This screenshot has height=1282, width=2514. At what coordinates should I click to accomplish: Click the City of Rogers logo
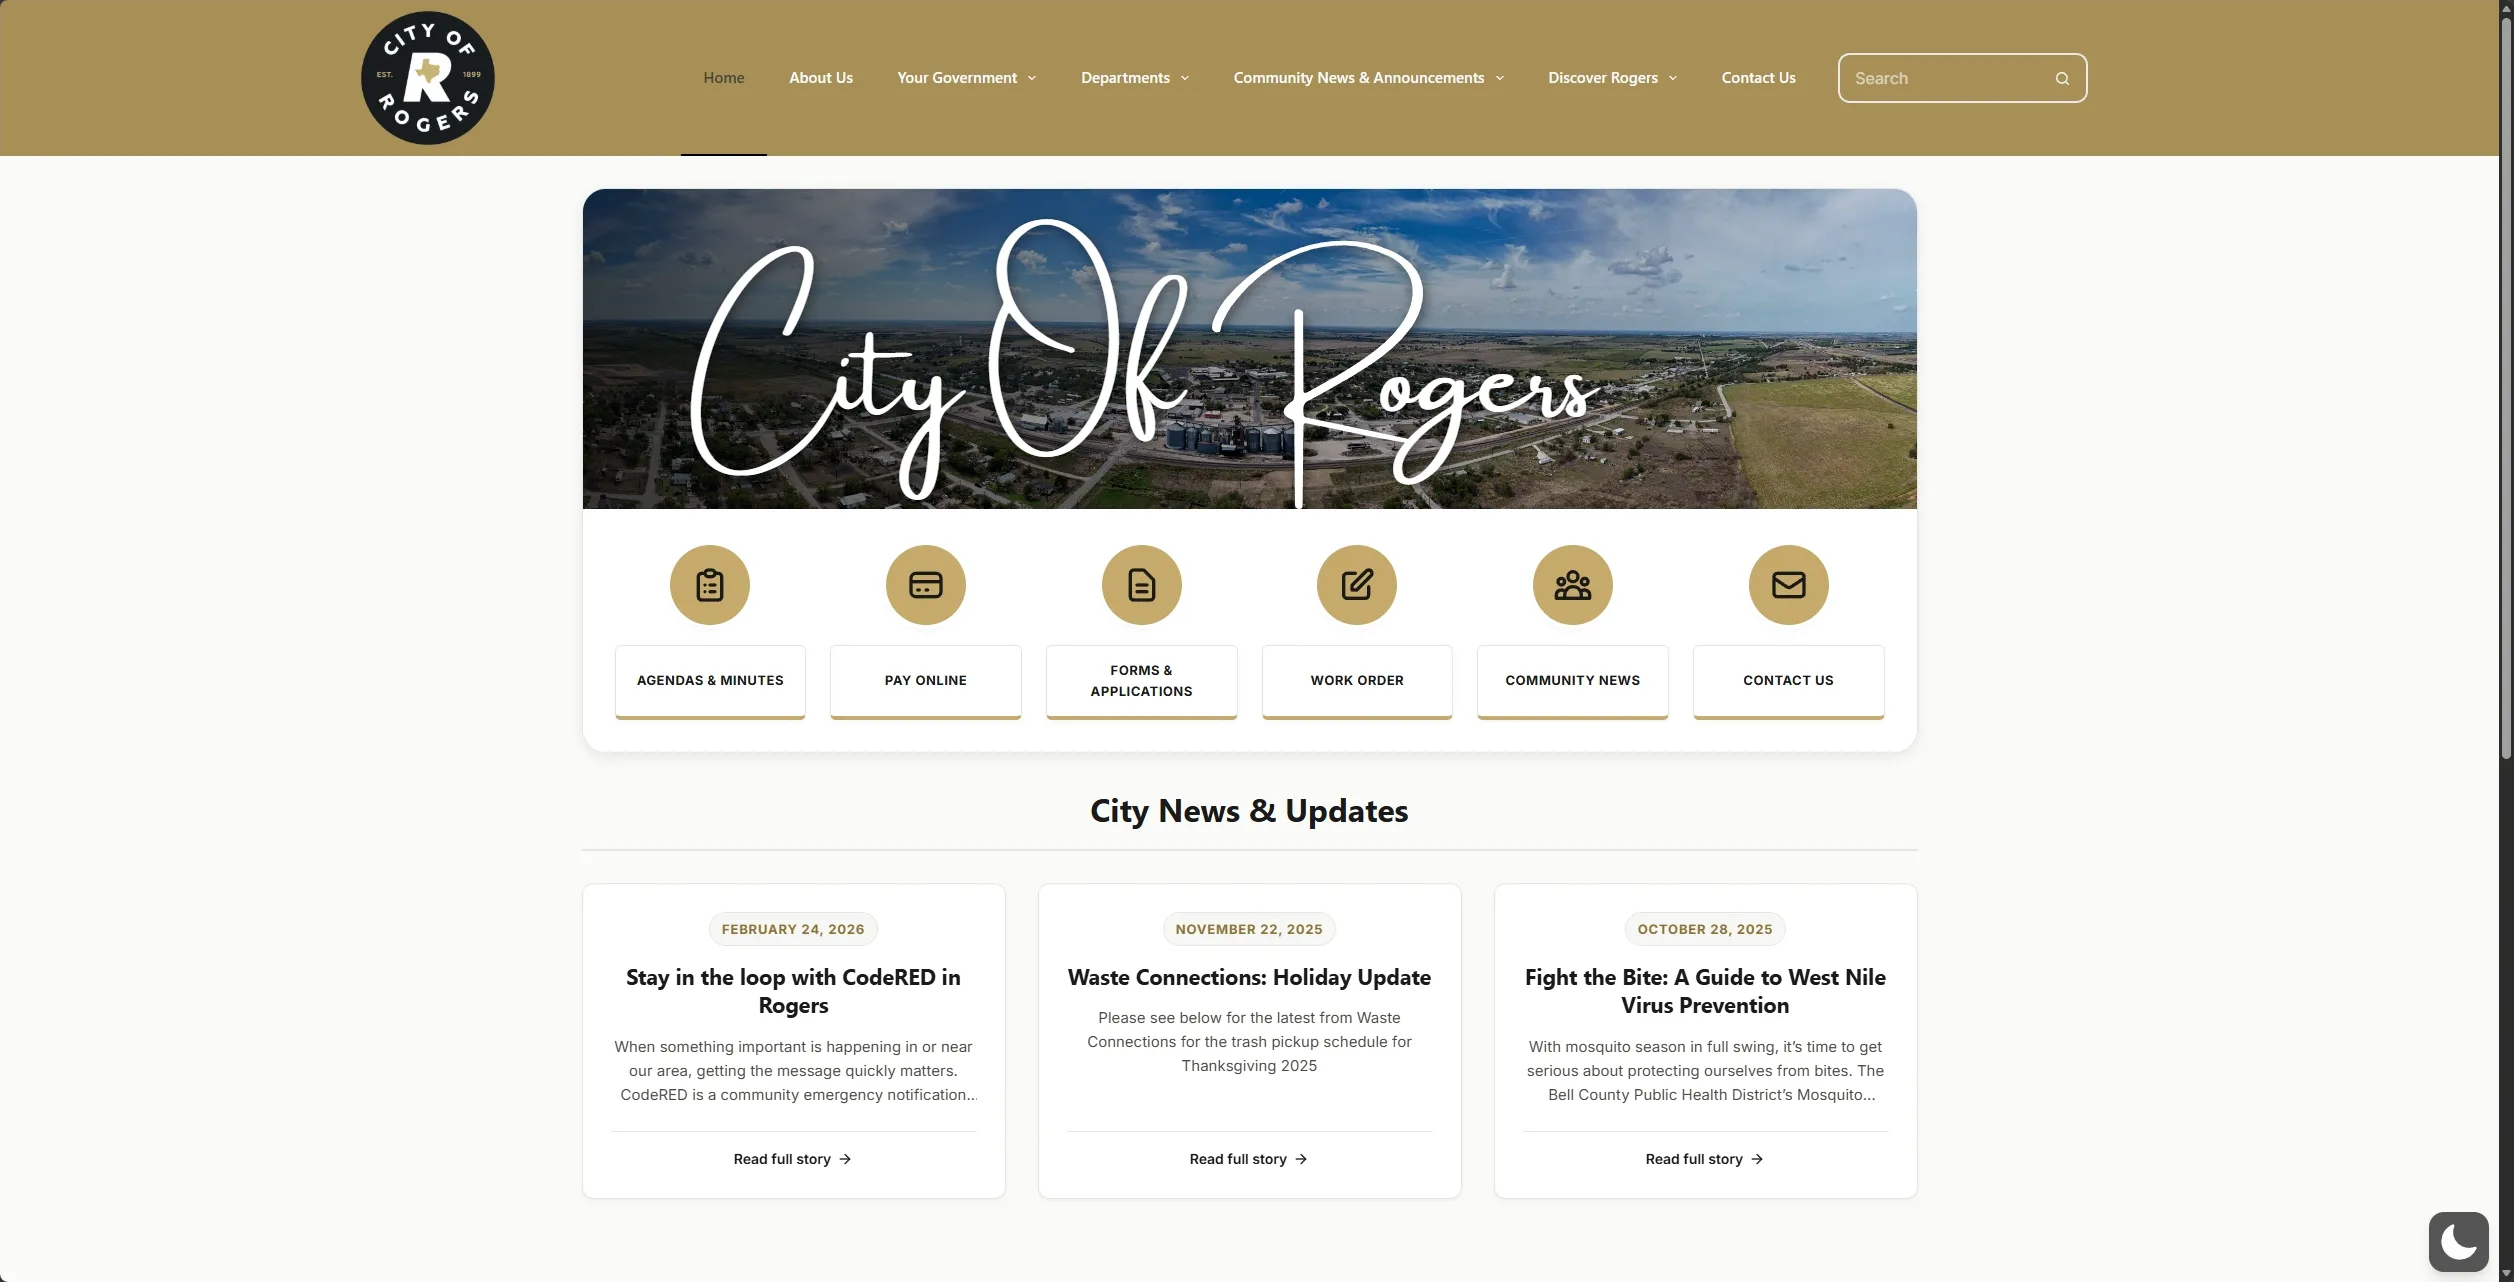pos(427,77)
